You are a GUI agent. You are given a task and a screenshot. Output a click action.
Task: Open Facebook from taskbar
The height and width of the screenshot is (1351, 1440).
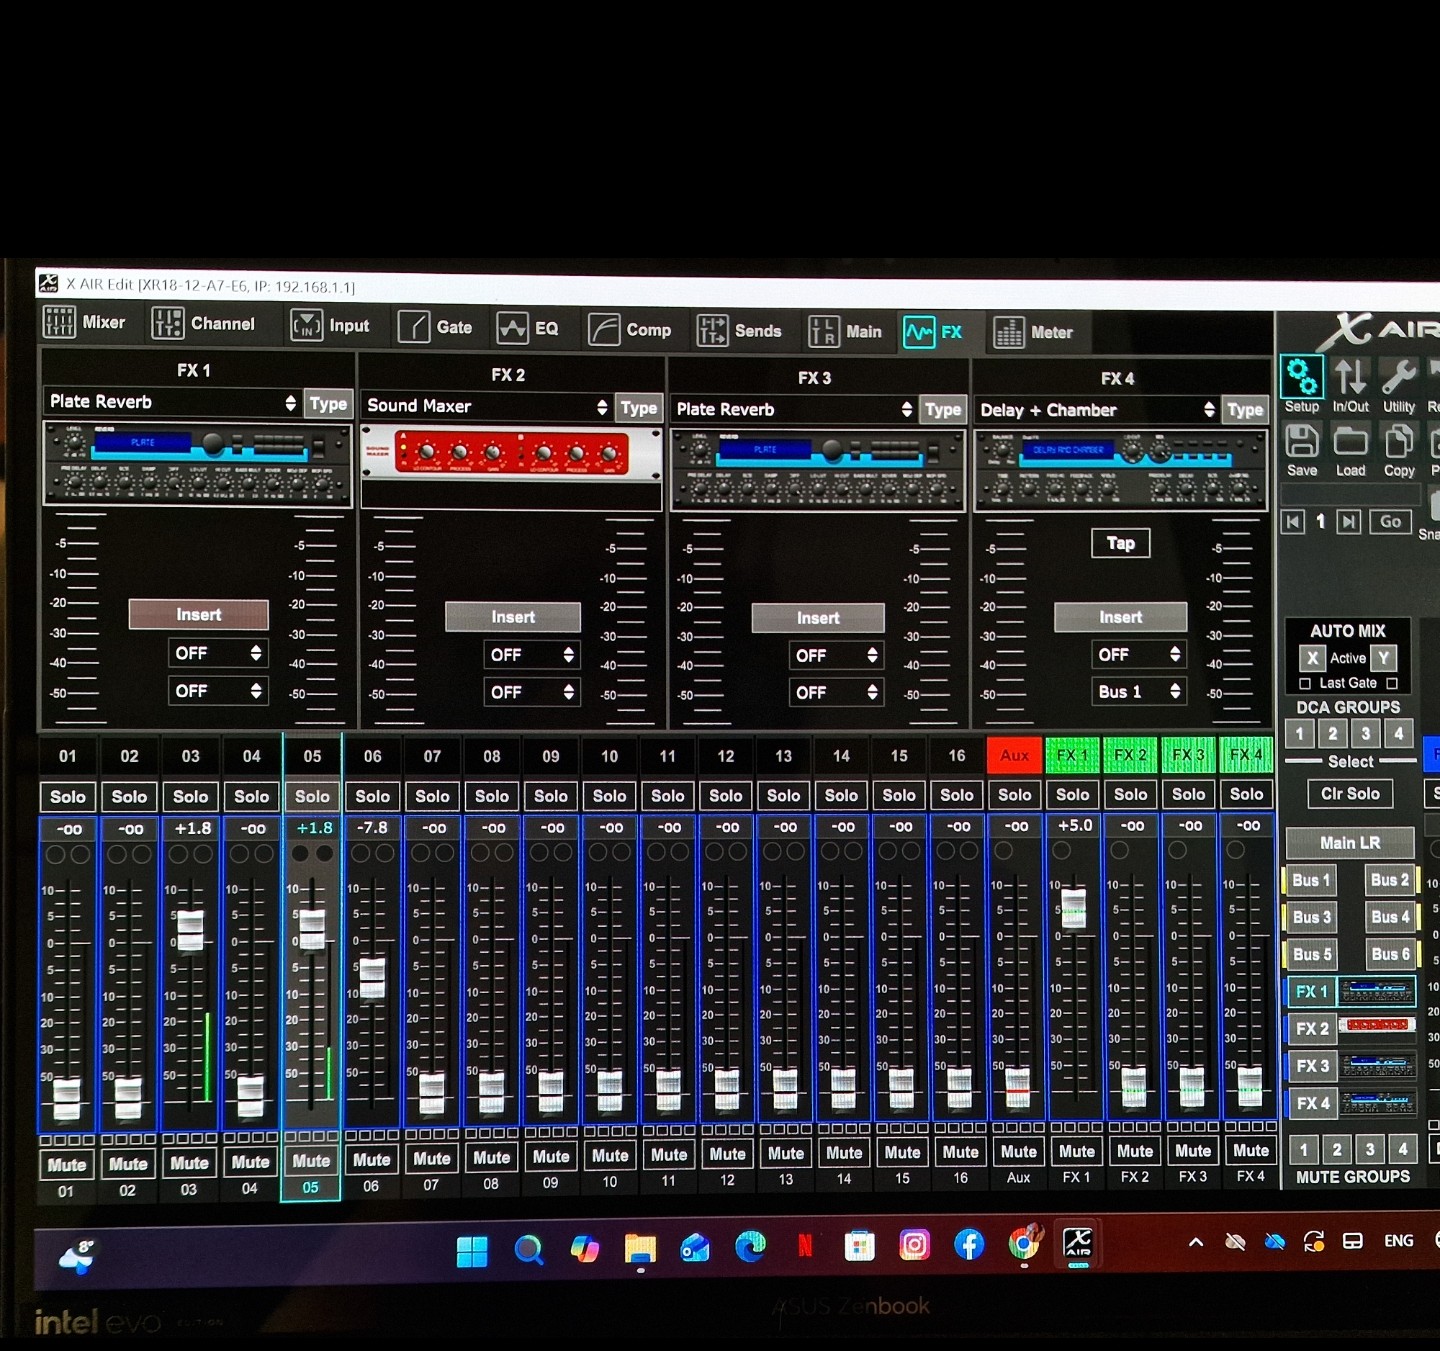(969, 1244)
